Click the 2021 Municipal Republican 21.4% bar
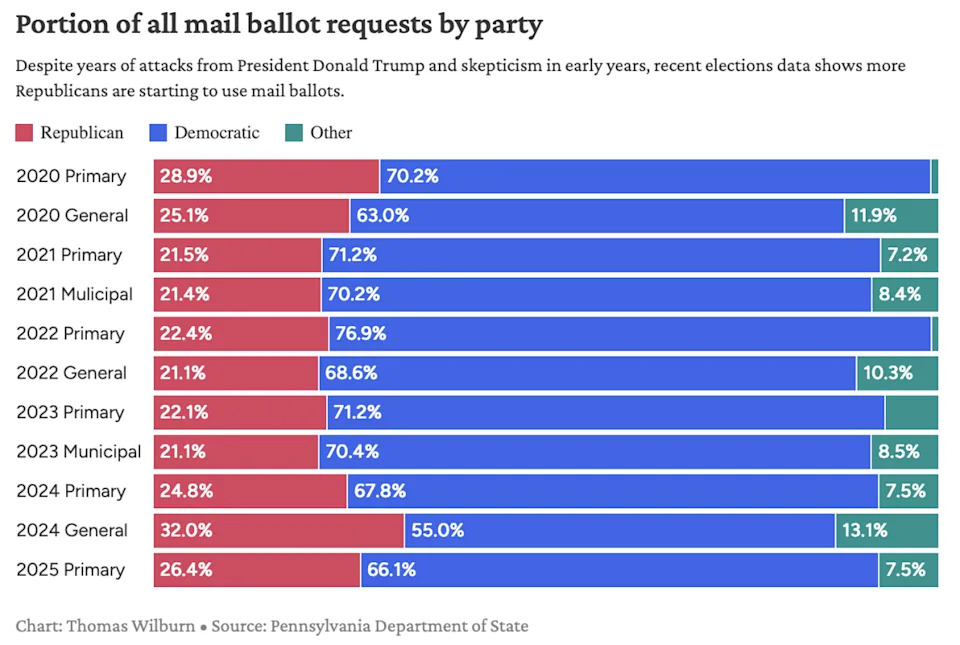 237,295
